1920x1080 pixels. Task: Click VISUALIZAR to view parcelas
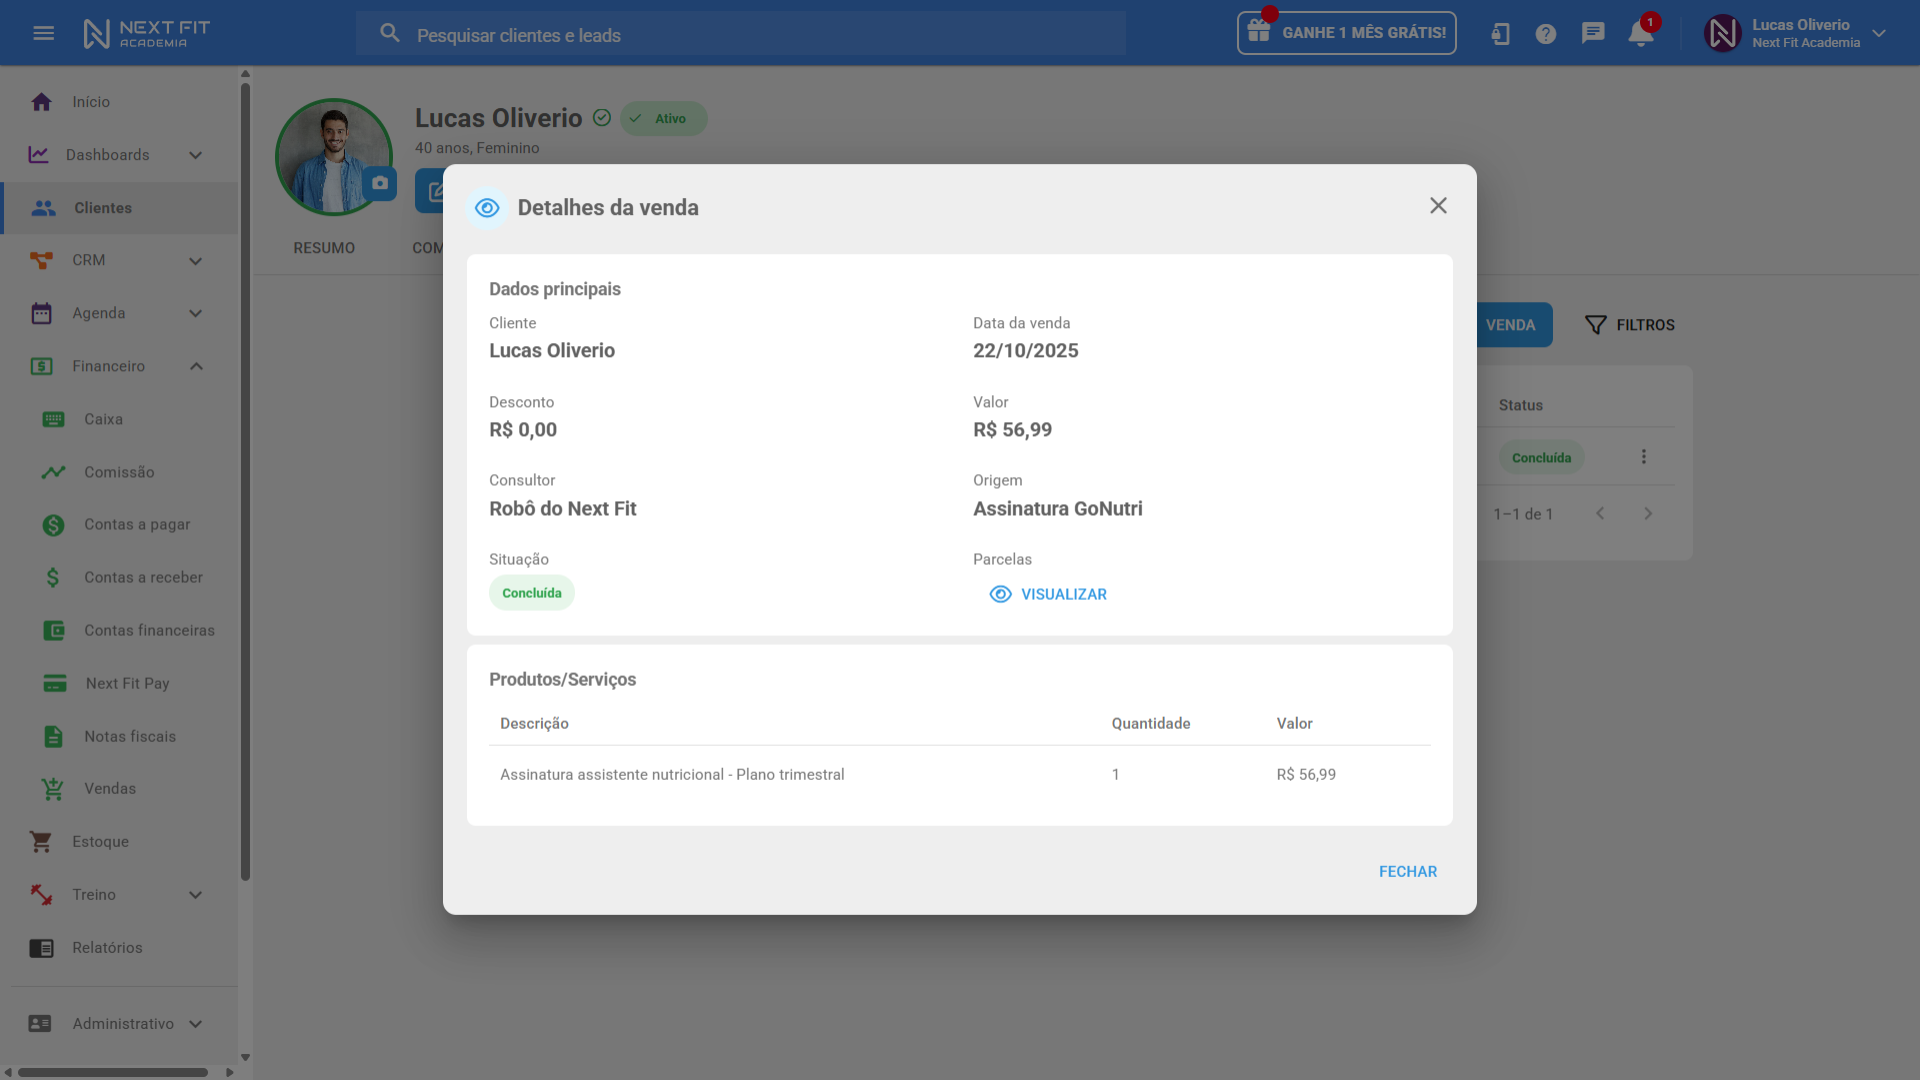point(1049,594)
